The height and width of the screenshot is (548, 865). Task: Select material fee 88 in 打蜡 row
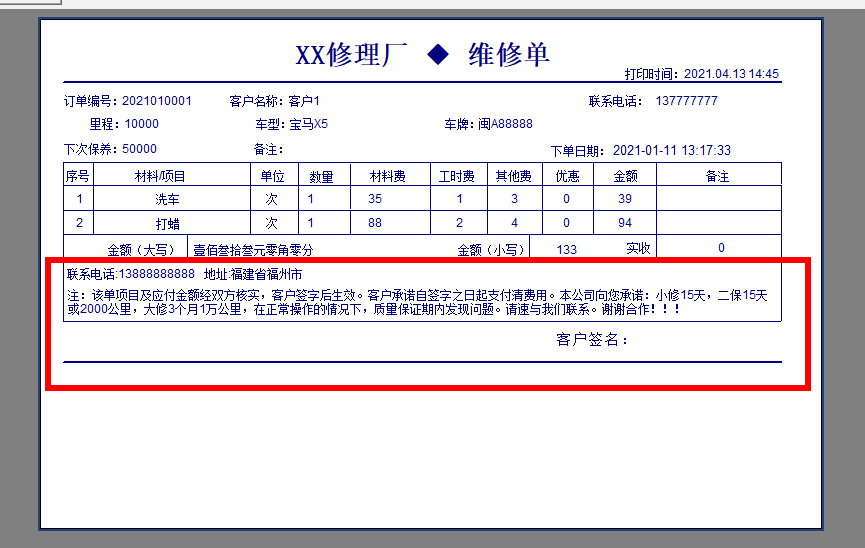coord(375,223)
